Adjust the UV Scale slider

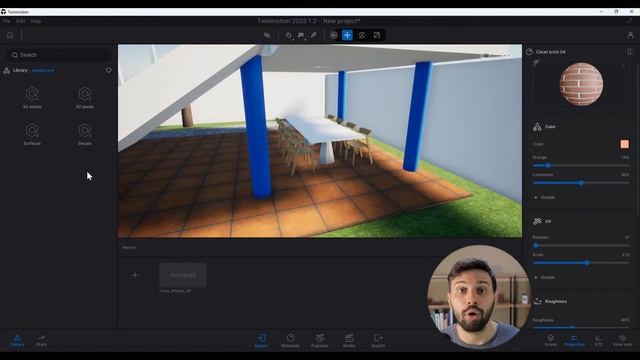pyautogui.click(x=581, y=263)
